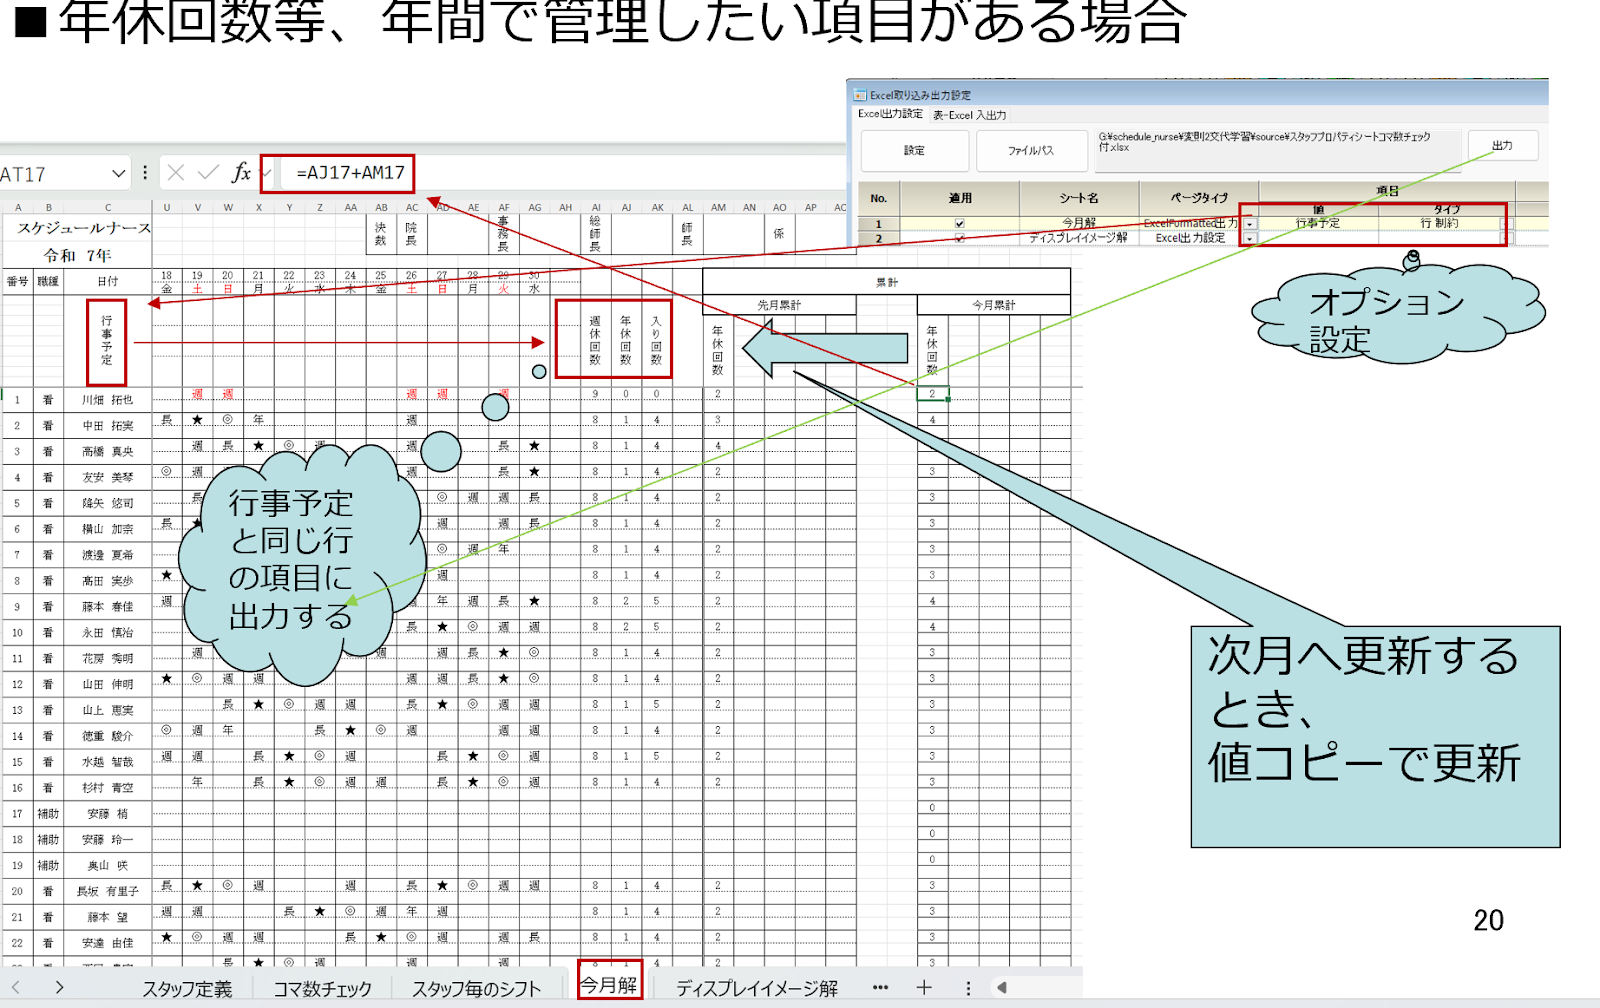This screenshot has height=1008, width=1600.
Task: Click the 安達 由佳 name cell
Action: tap(108, 943)
